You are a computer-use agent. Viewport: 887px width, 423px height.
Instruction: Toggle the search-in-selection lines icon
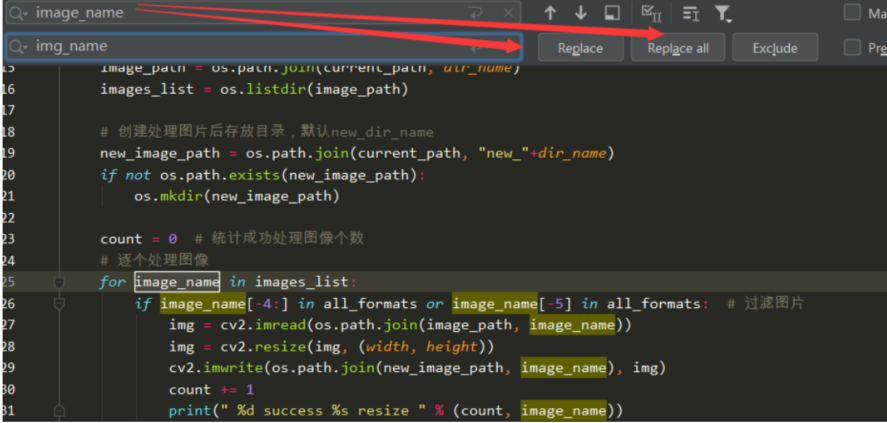point(691,14)
